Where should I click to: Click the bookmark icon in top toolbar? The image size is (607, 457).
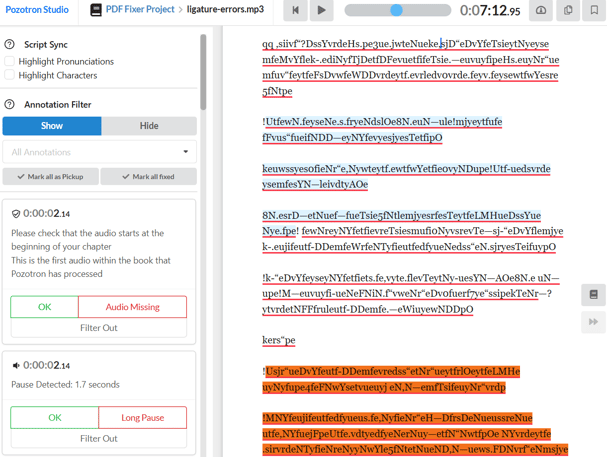pos(594,11)
